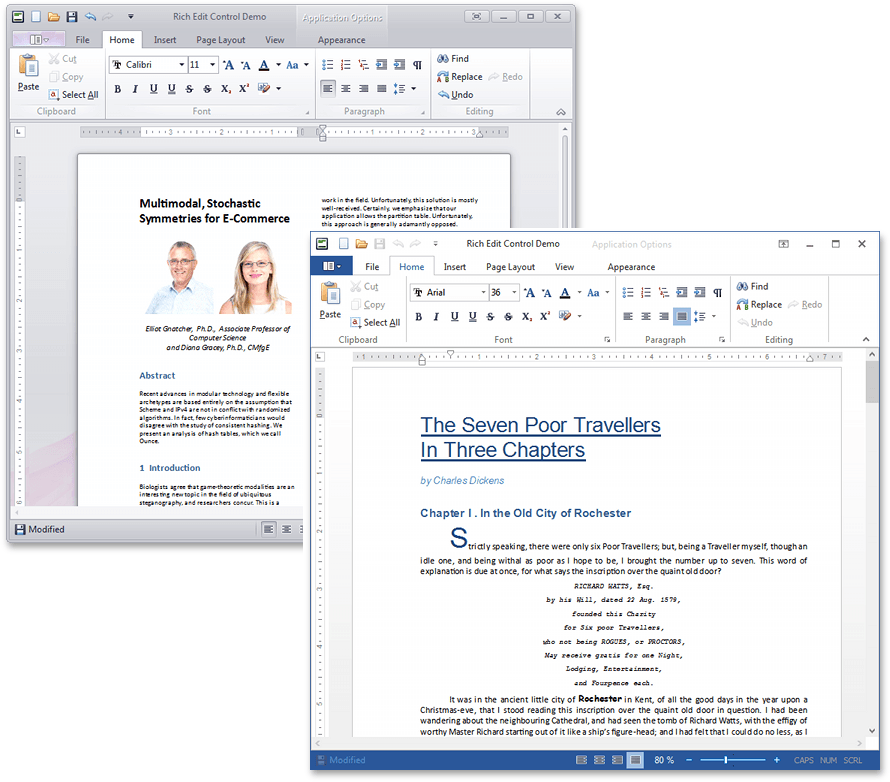Image resolution: width=890 pixels, height=782 pixels.
Task: Click Appearance tab in back window
Action: point(341,40)
